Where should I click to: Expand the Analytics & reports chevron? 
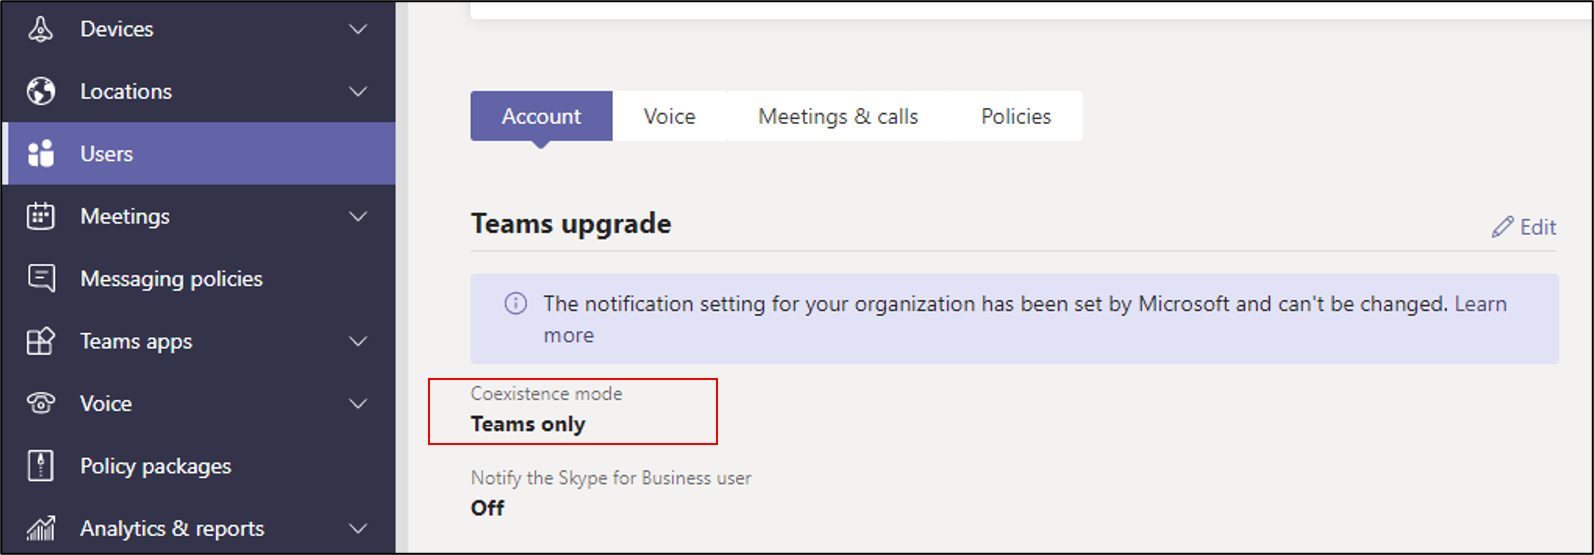358,528
